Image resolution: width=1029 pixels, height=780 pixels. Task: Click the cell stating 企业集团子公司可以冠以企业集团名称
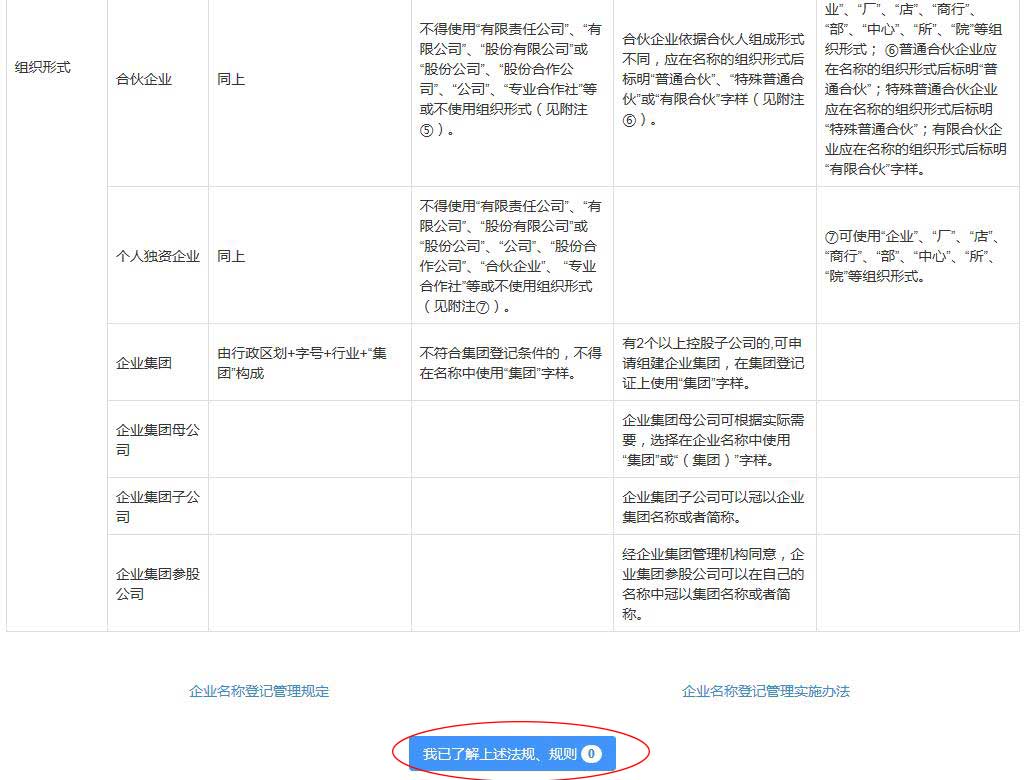(x=713, y=505)
